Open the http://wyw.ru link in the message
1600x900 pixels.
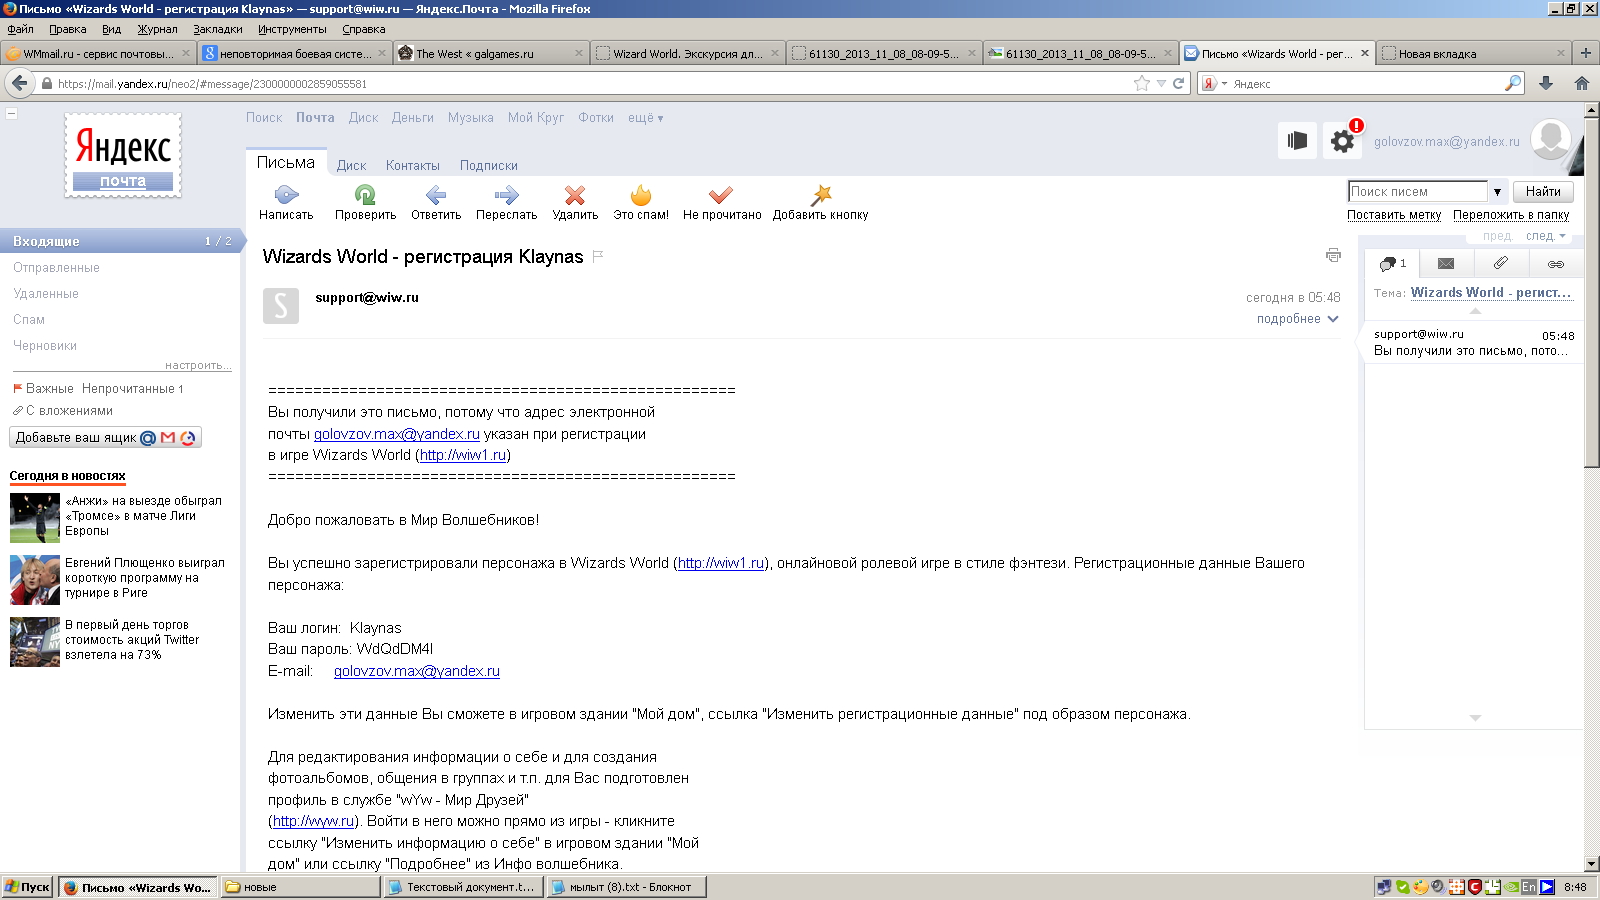point(314,821)
